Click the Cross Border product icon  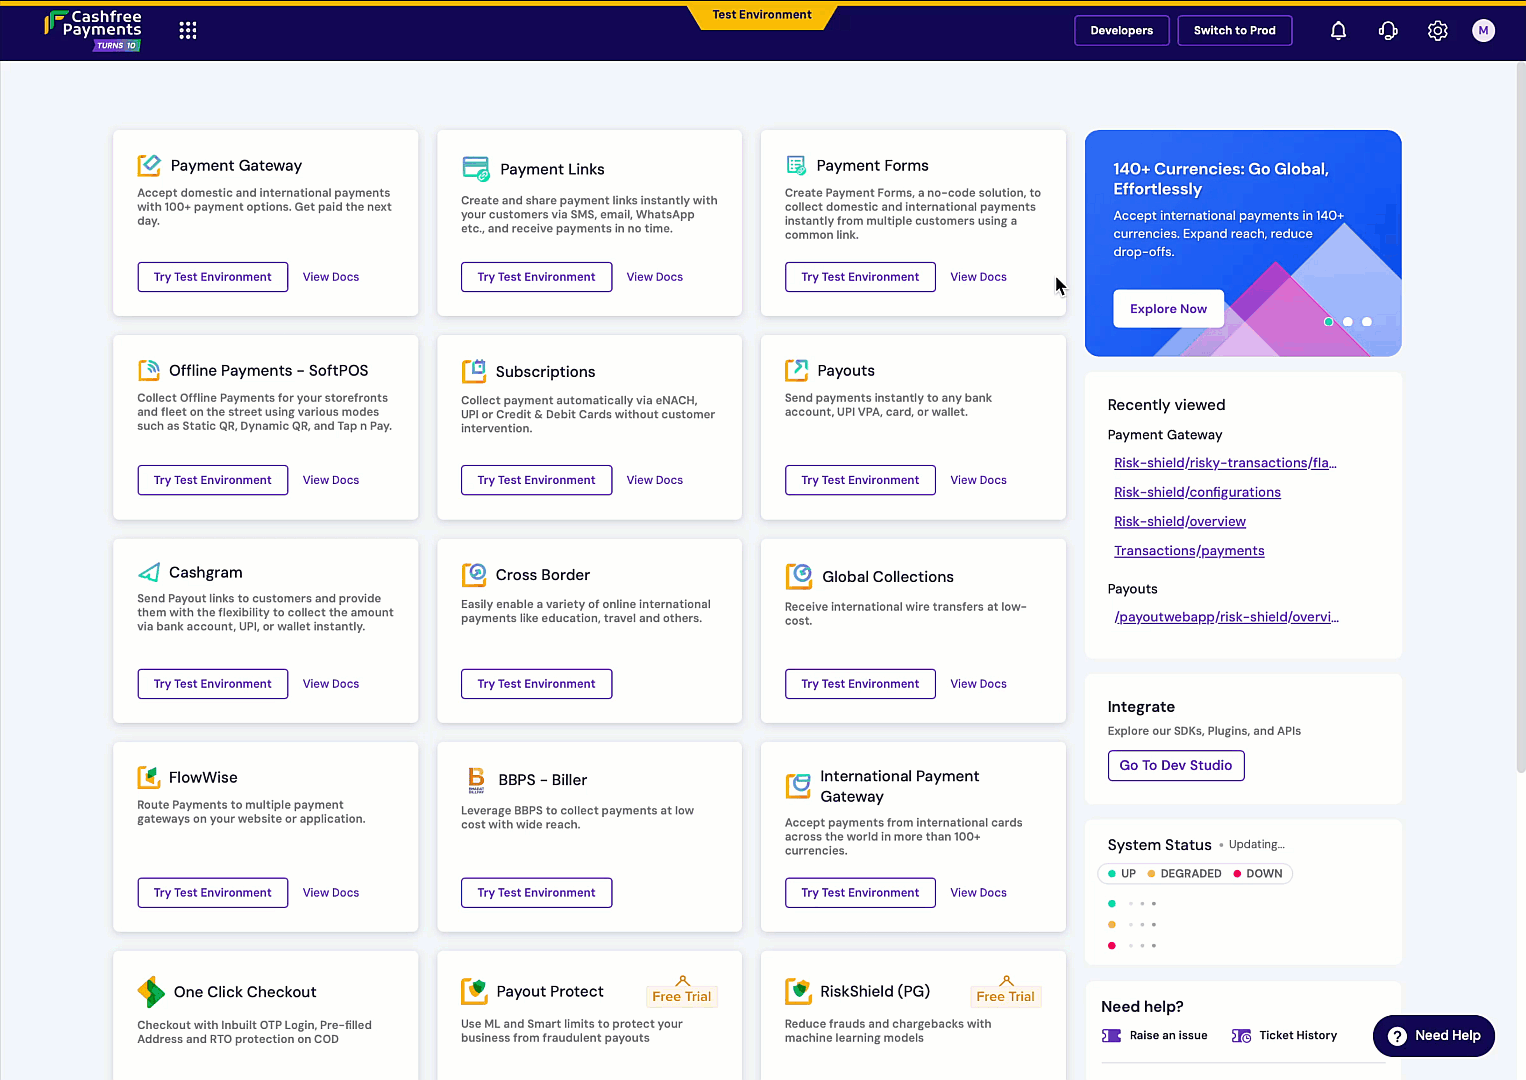point(474,575)
